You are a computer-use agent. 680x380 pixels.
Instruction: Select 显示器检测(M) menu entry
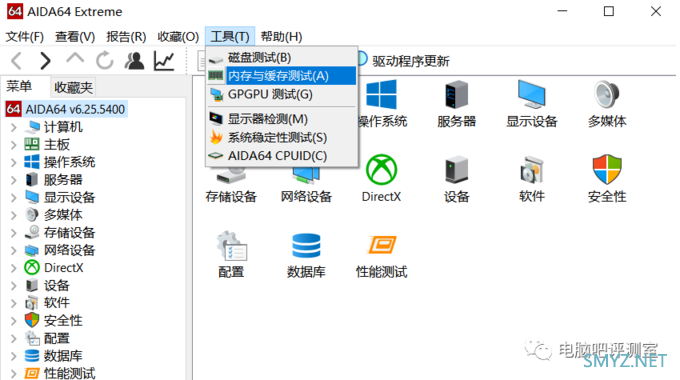coord(282,119)
